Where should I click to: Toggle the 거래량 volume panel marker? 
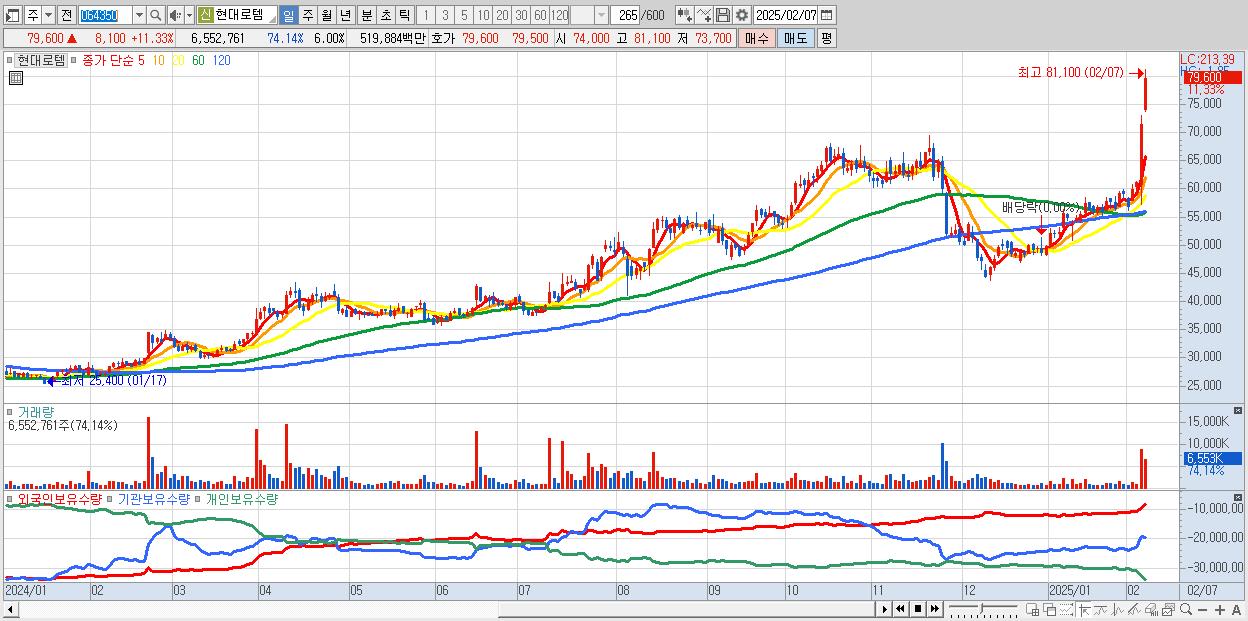tap(10, 411)
